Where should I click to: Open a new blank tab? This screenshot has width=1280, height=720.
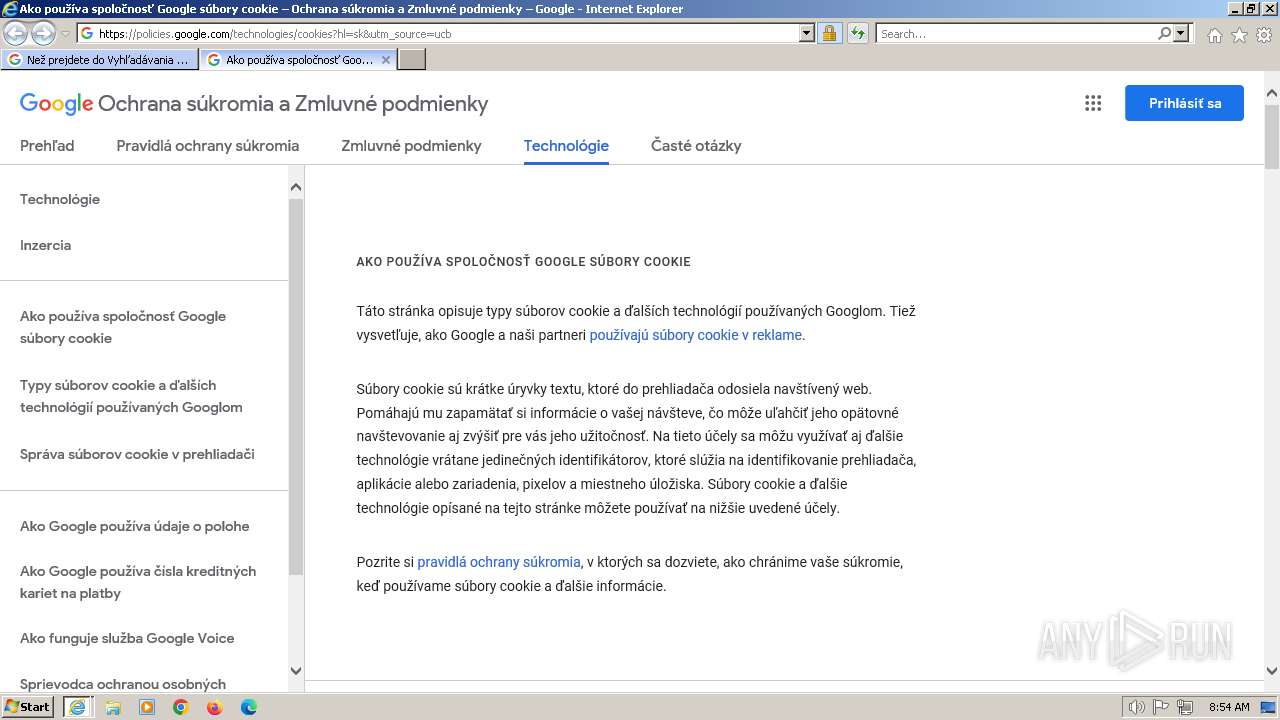pyautogui.click(x=412, y=60)
